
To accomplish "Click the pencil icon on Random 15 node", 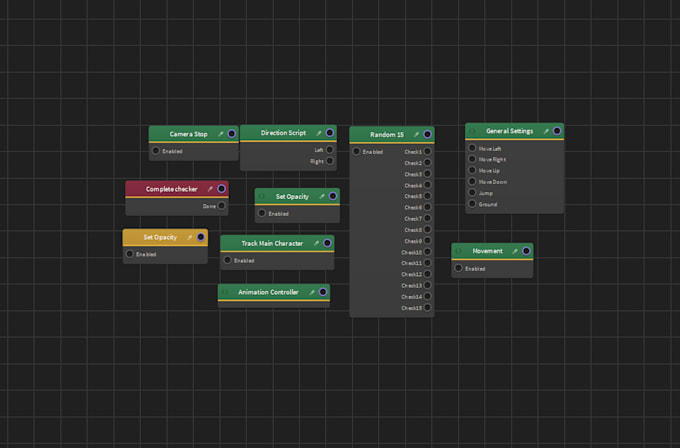I will click(416, 134).
